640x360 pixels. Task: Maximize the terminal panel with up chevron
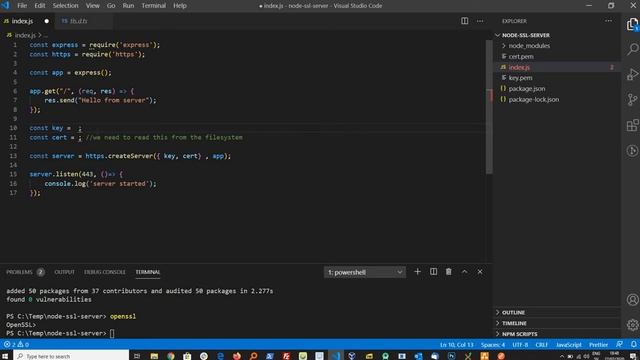[464, 272]
